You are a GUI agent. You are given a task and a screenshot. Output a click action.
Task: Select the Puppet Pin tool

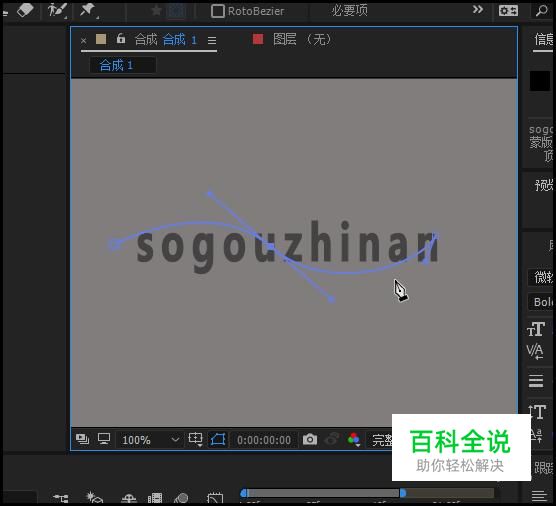click(x=88, y=10)
